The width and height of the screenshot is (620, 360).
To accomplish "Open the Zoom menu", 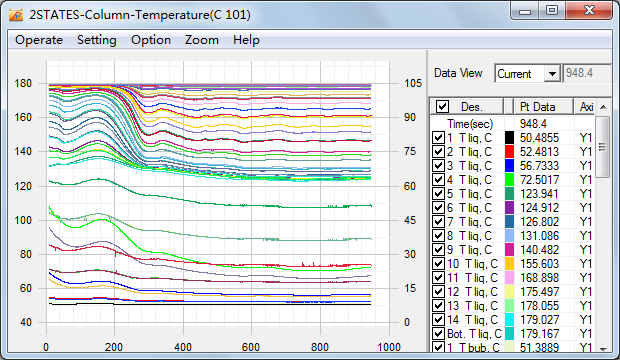I will [x=202, y=40].
